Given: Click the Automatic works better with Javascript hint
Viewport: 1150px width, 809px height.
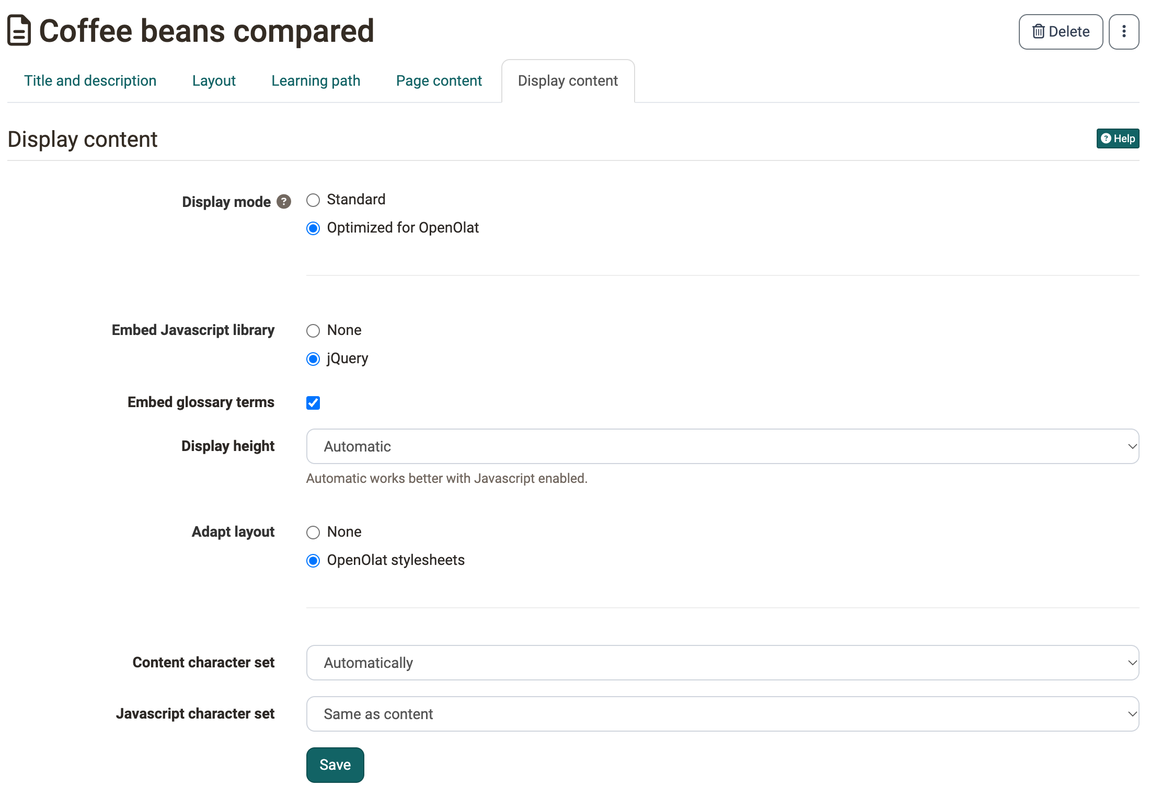Looking at the screenshot, I should (447, 478).
